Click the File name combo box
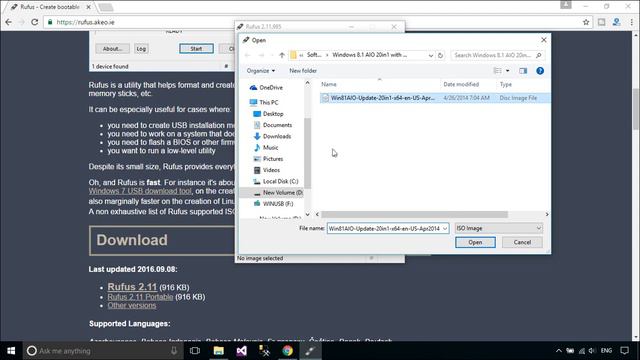The width and height of the screenshot is (640, 360). pos(388,229)
